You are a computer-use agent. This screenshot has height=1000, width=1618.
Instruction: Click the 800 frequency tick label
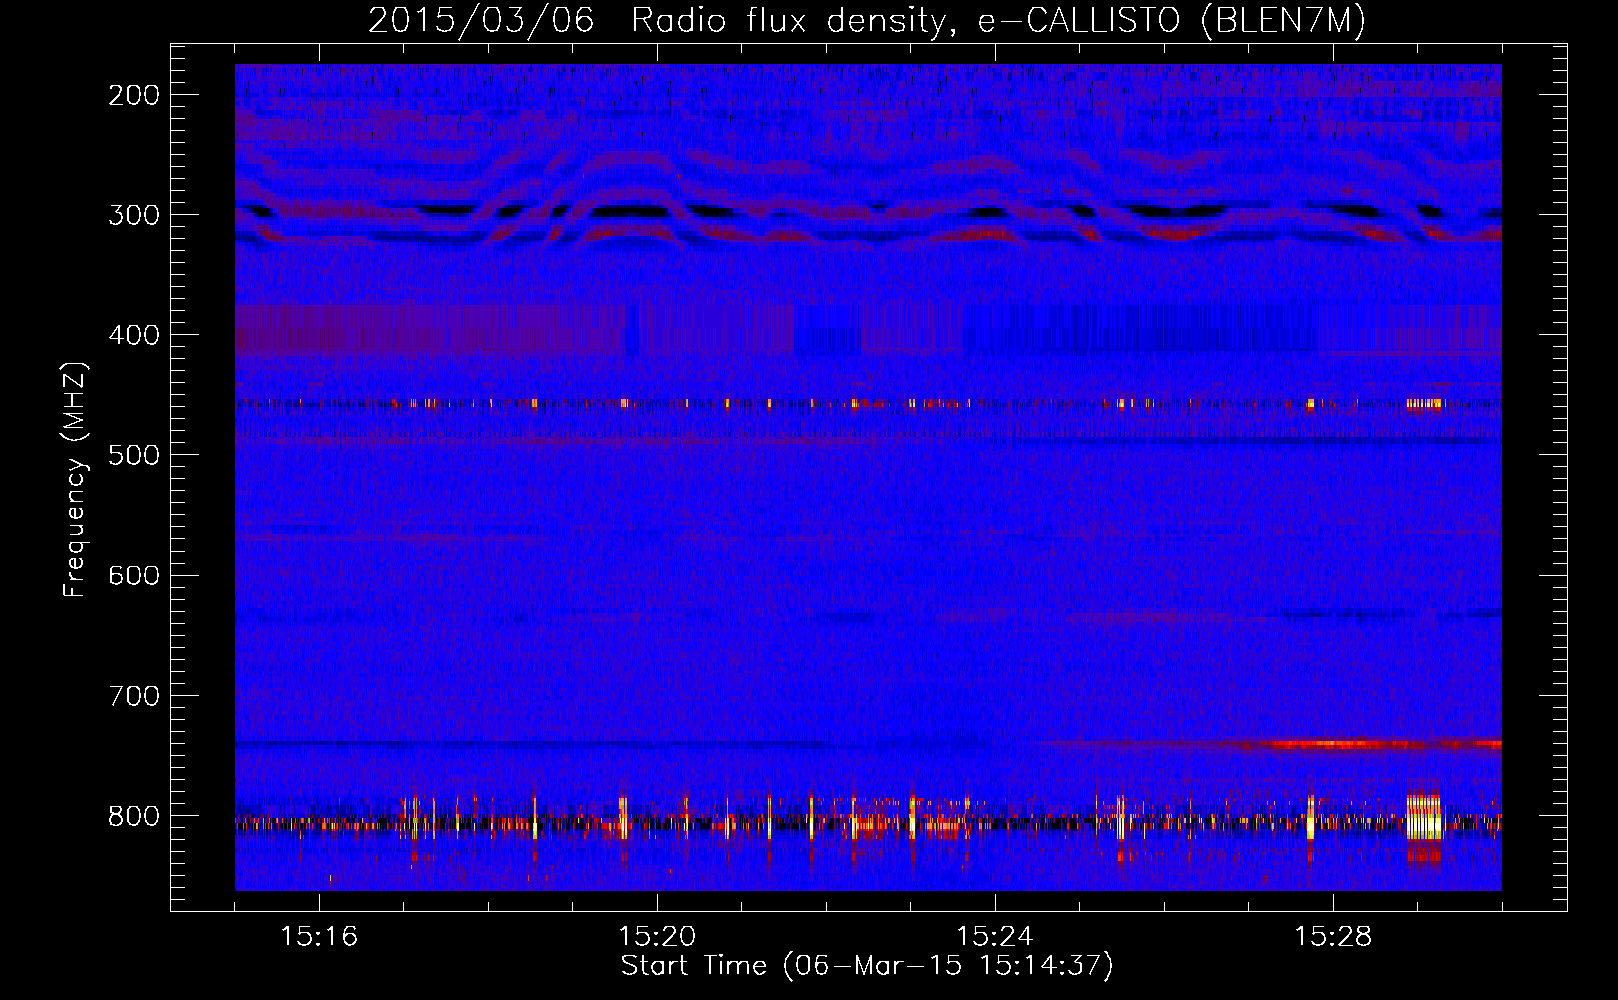click(134, 815)
